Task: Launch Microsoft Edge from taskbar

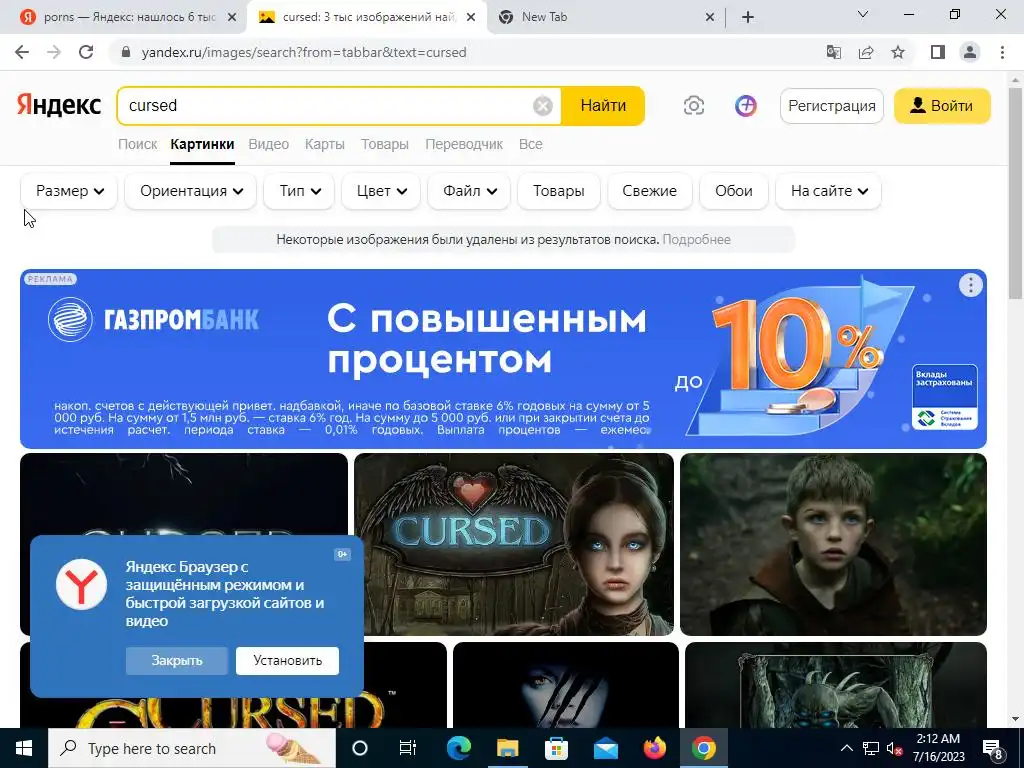Action: pyautogui.click(x=458, y=748)
